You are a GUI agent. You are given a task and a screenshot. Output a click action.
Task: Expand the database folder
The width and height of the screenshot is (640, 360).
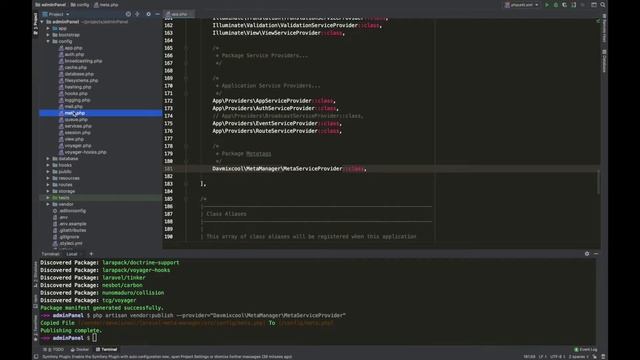point(48,159)
